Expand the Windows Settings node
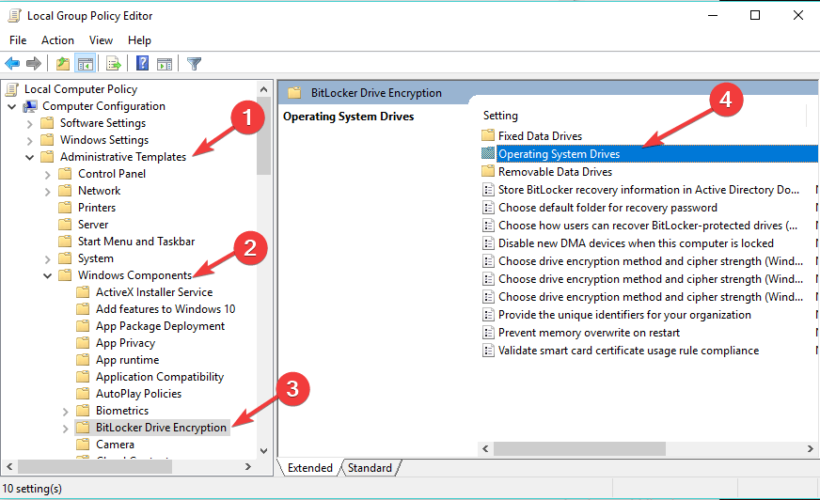The height and width of the screenshot is (500, 820). click(x=30, y=141)
